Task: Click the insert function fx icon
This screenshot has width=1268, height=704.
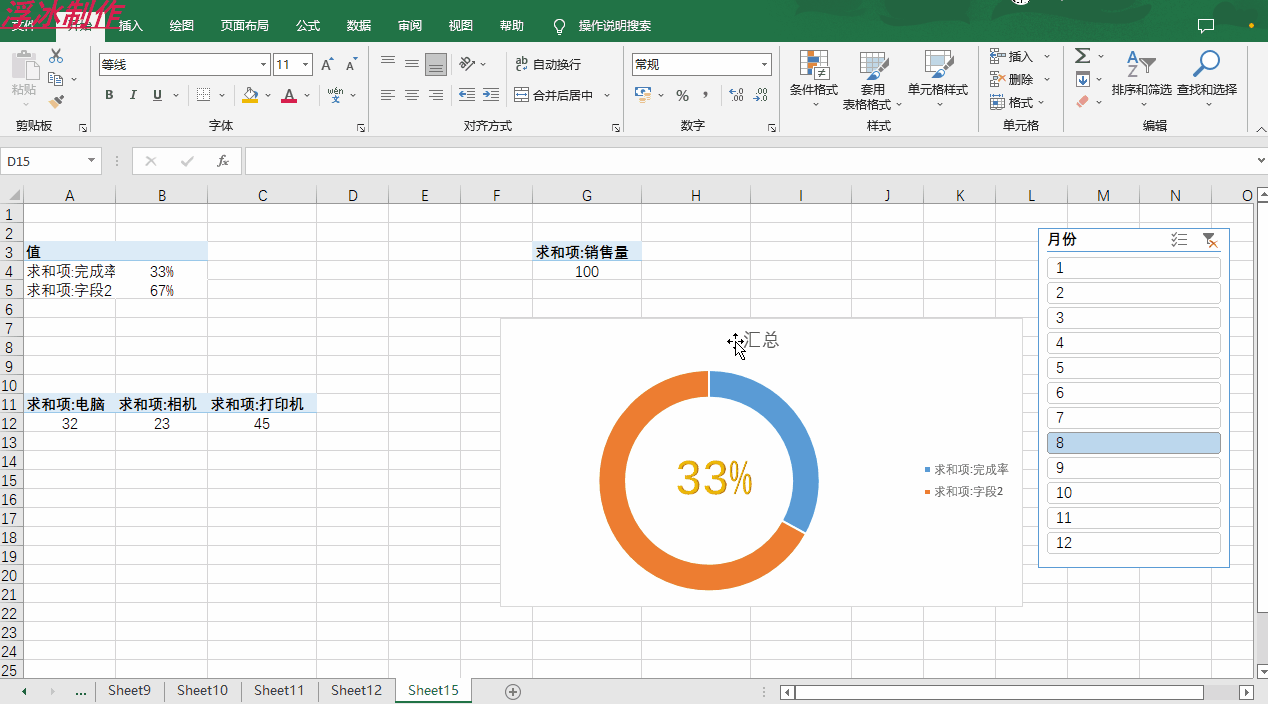Action: [x=222, y=161]
